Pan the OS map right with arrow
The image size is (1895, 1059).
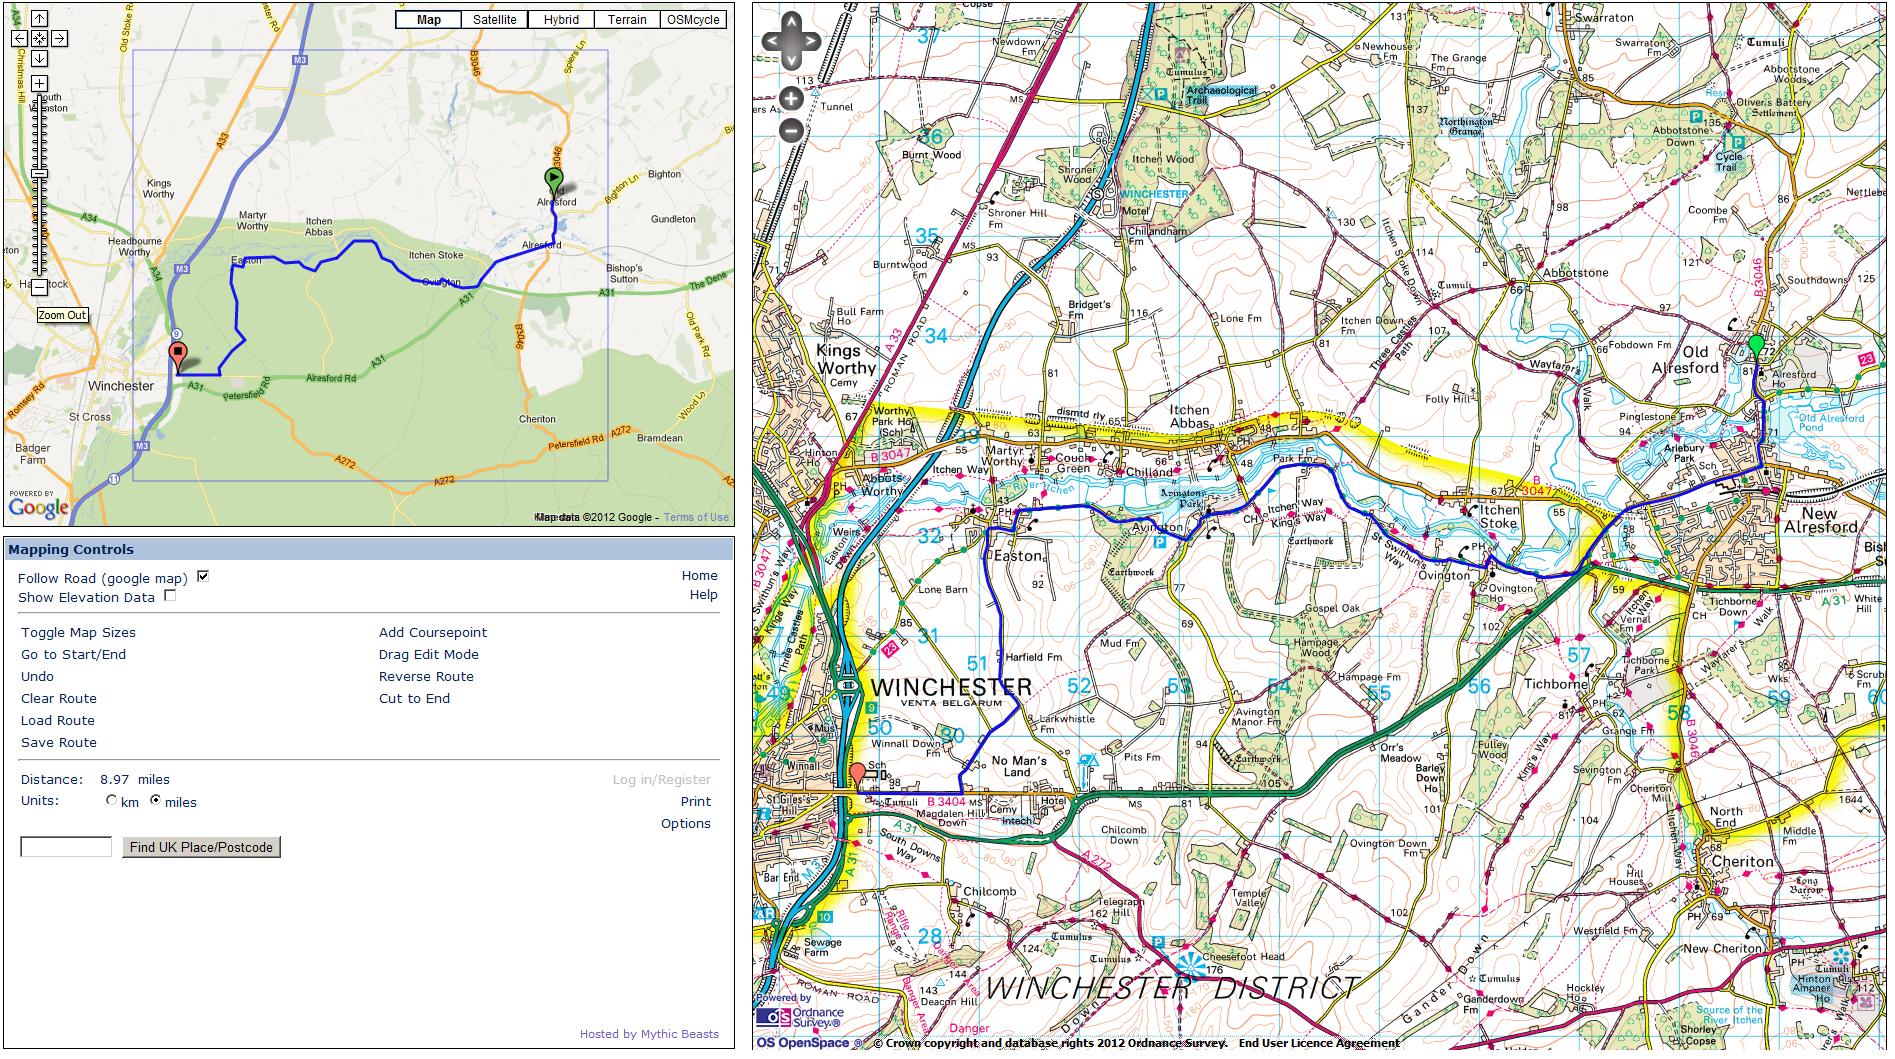point(811,42)
